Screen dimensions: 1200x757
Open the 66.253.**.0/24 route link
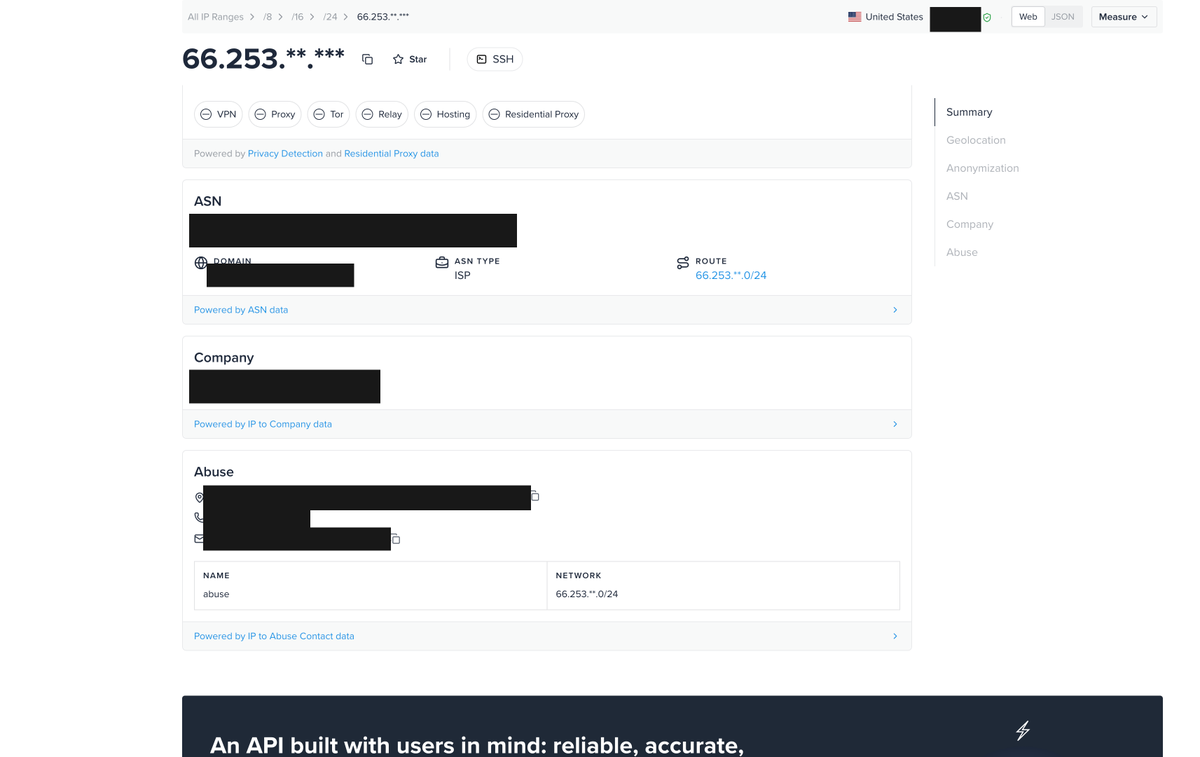point(731,276)
